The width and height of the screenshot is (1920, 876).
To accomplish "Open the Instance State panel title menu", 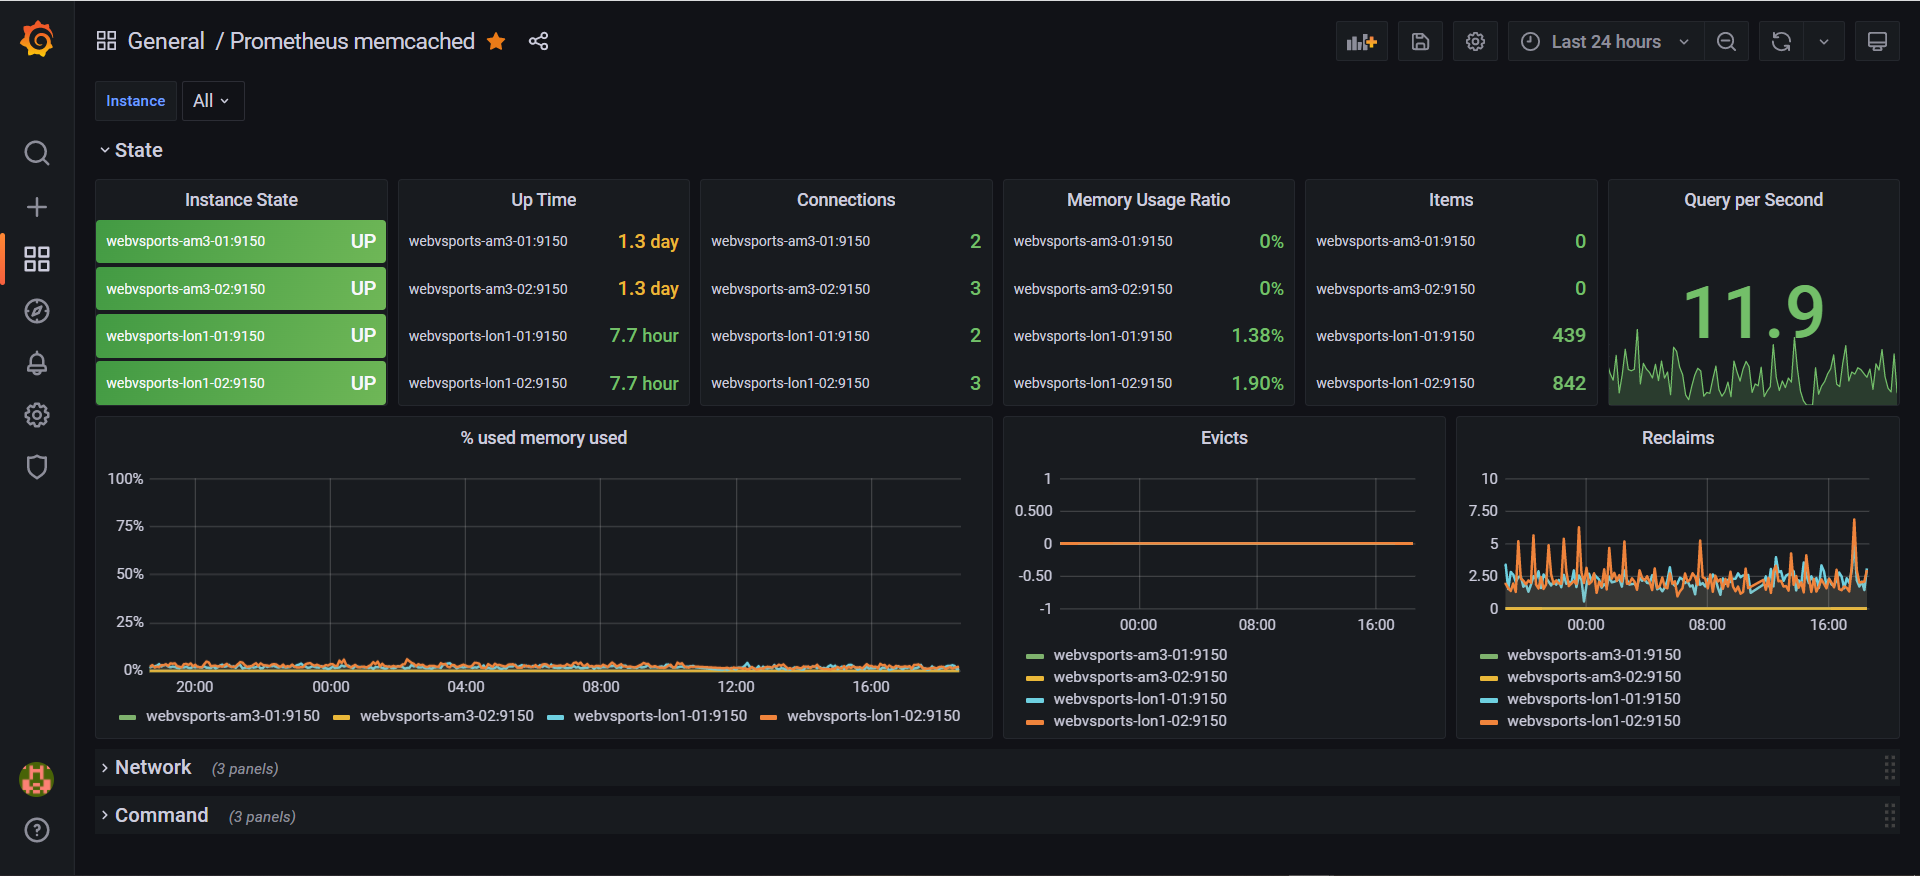I will click(x=241, y=200).
